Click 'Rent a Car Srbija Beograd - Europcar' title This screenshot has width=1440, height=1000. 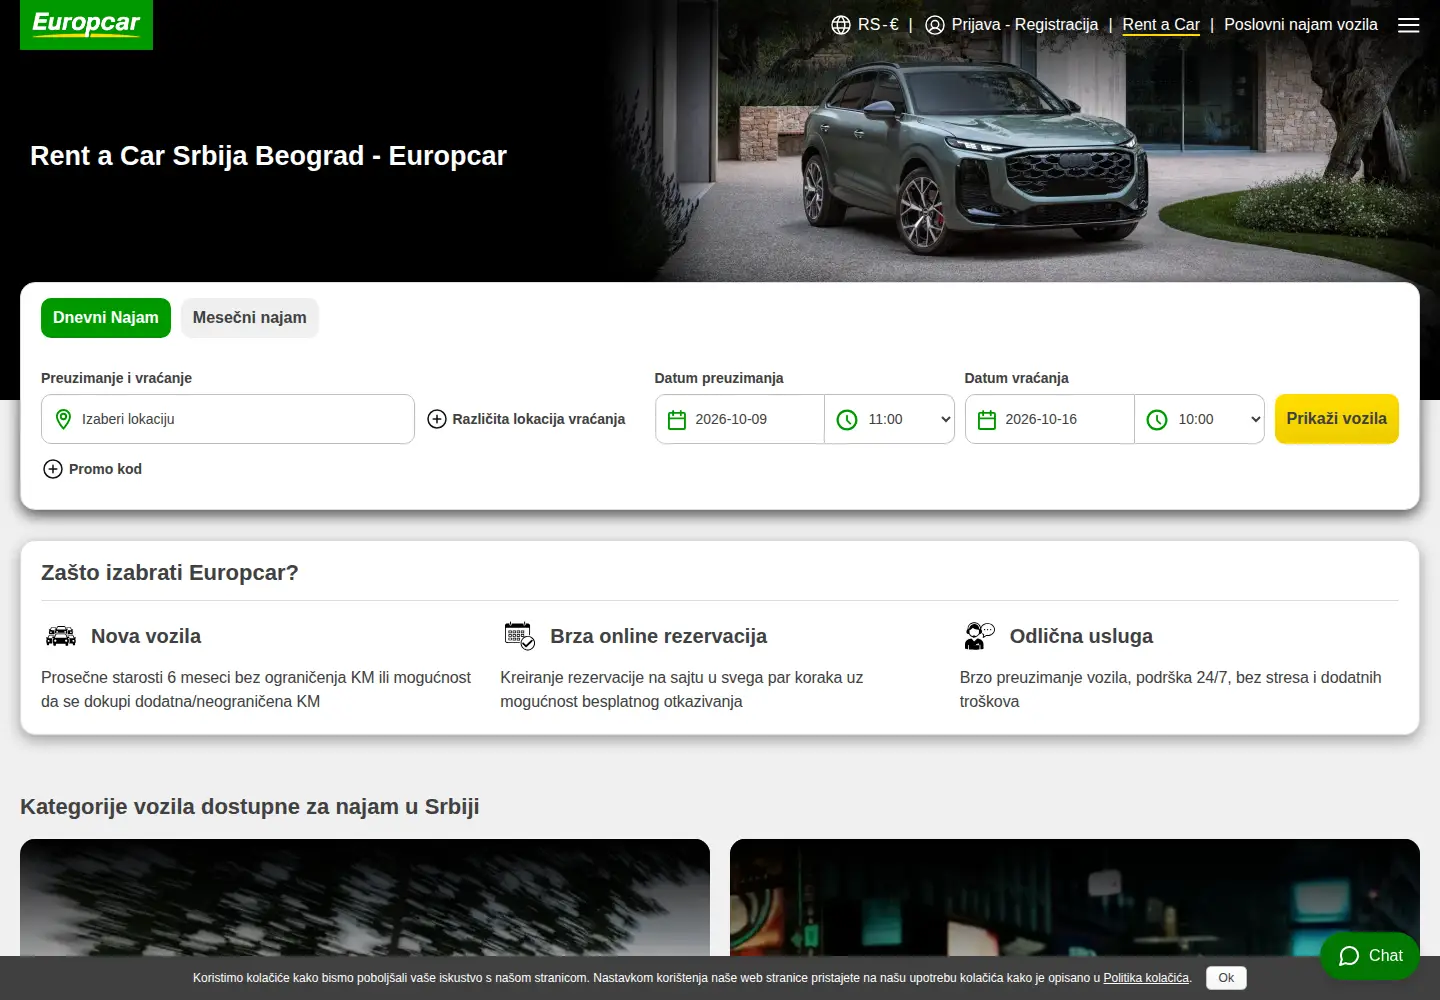click(x=268, y=156)
